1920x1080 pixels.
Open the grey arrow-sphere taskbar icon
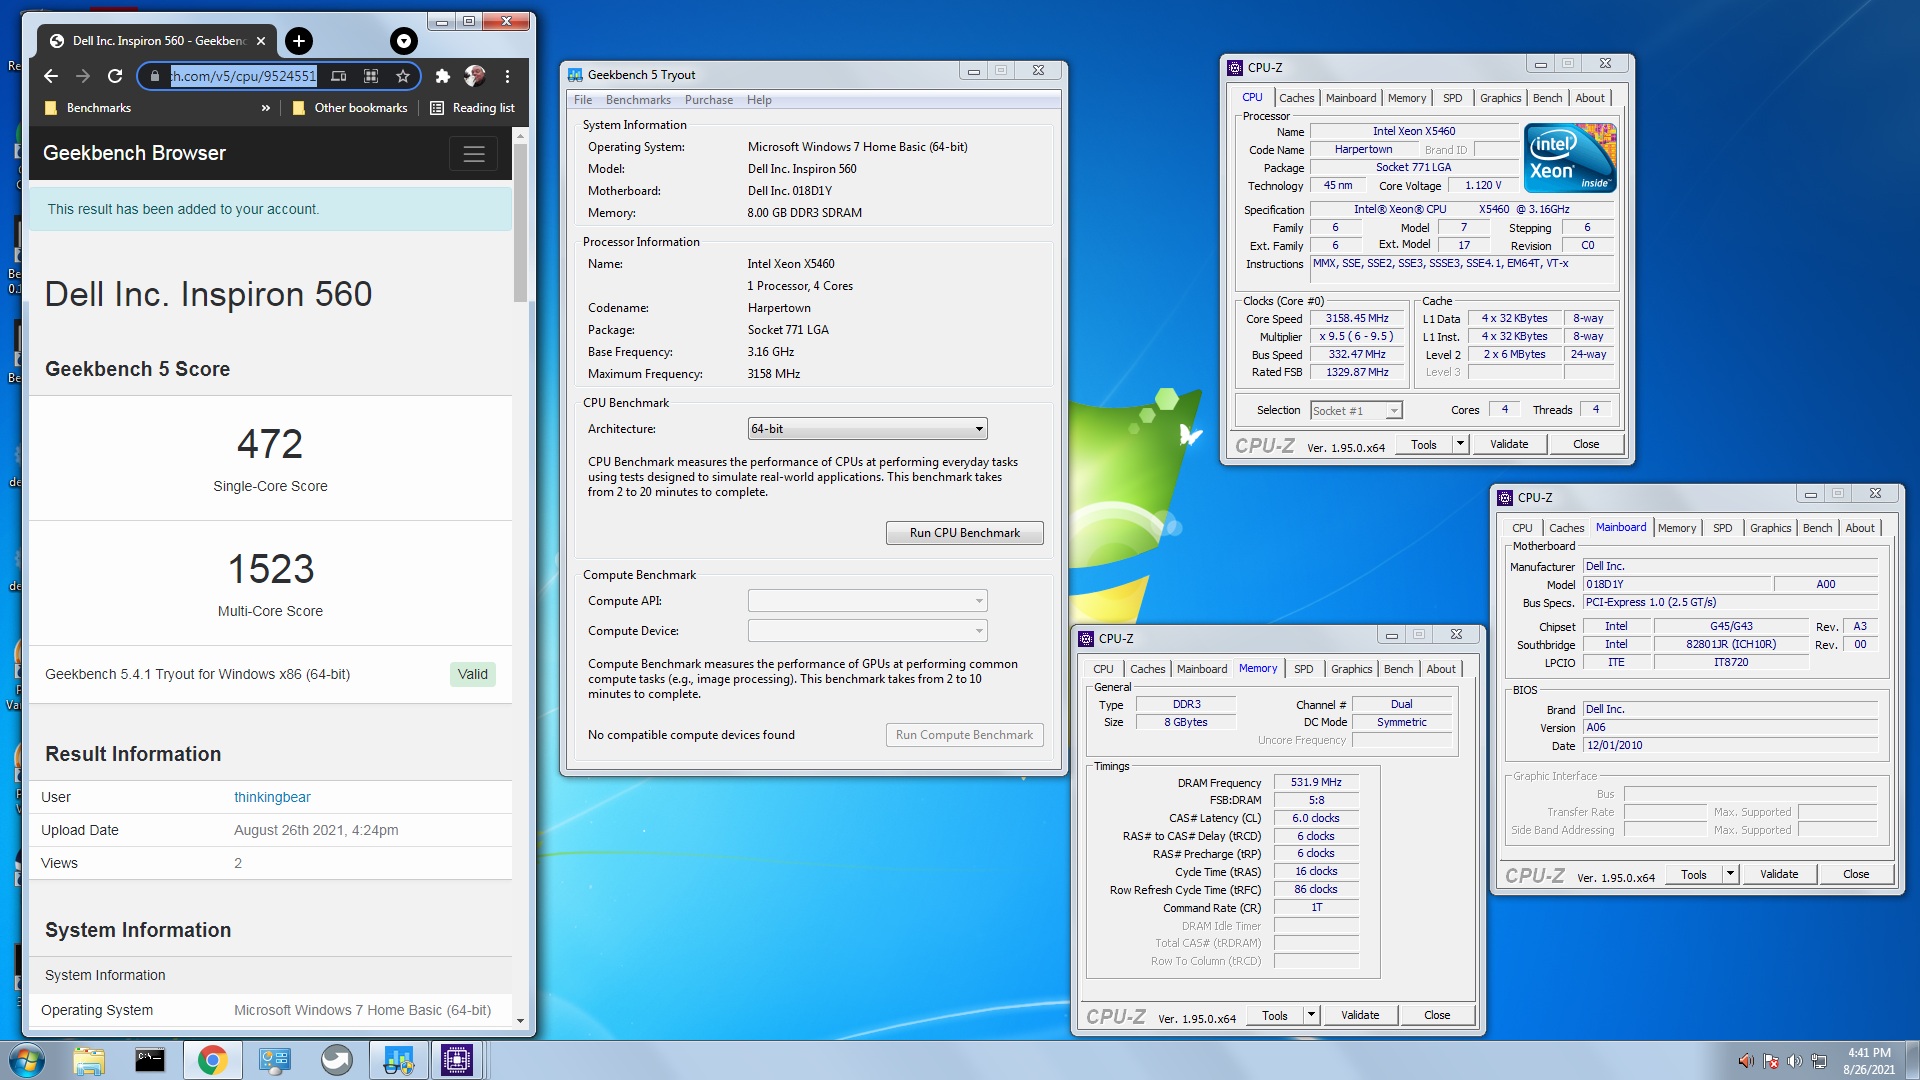[336, 1060]
